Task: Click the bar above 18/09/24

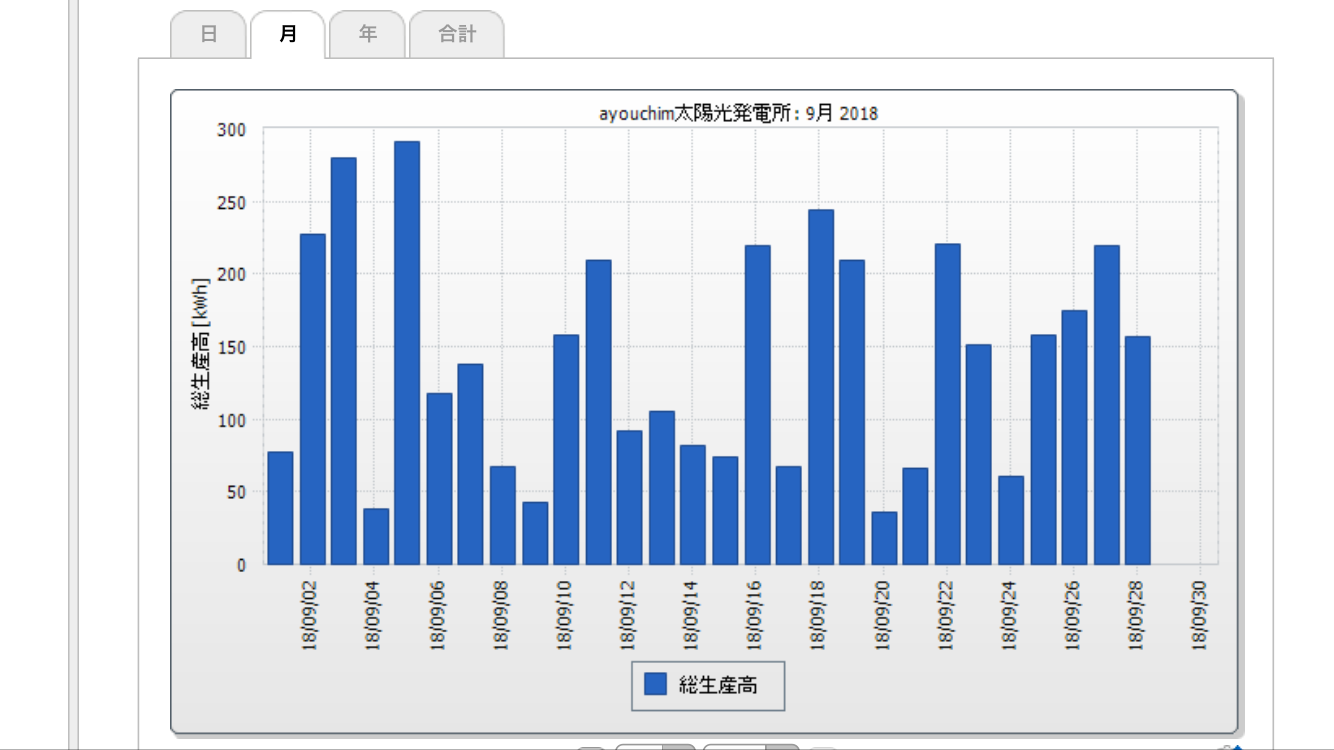Action: pyautogui.click(x=1011, y=521)
